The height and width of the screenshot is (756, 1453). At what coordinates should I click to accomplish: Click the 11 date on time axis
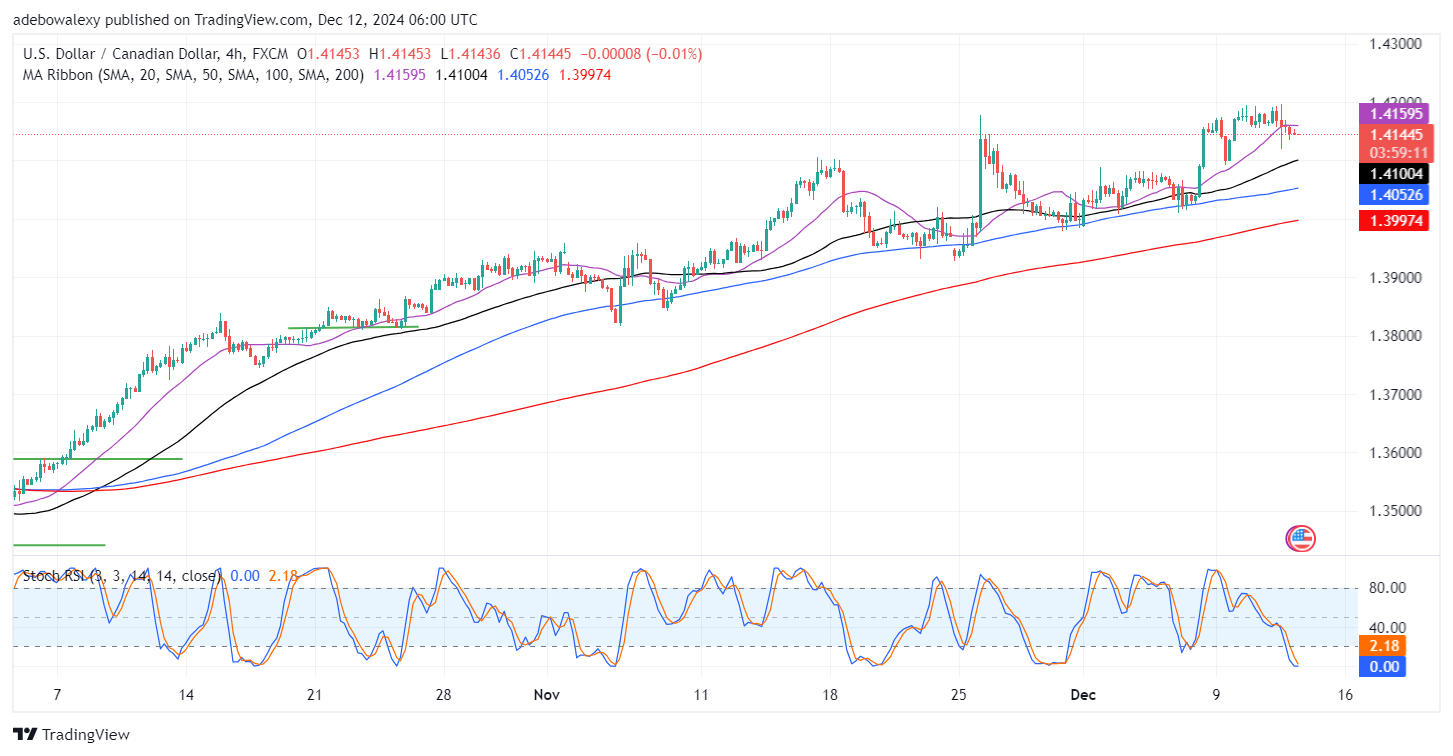click(700, 694)
